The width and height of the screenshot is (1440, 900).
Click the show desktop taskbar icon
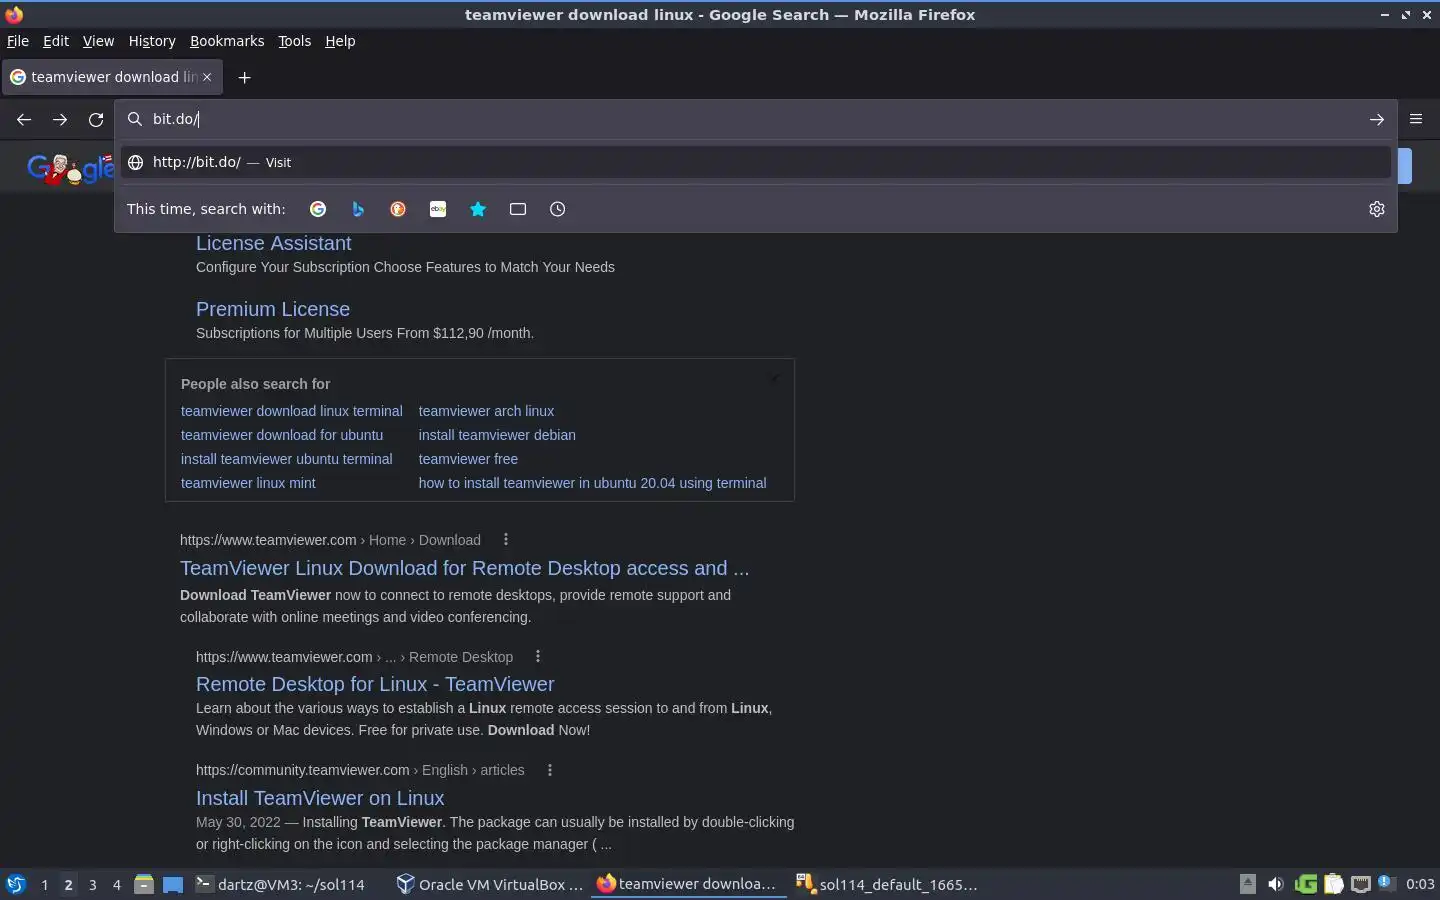coord(173,884)
